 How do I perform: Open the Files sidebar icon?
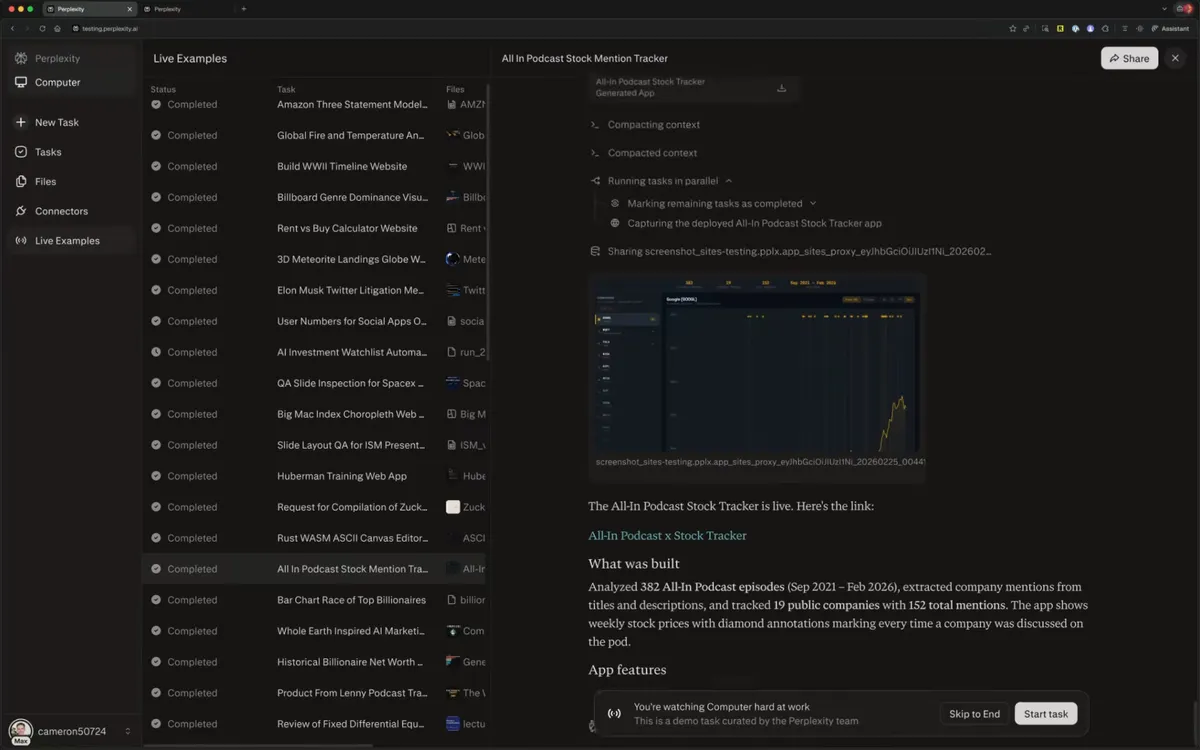tap(21, 181)
